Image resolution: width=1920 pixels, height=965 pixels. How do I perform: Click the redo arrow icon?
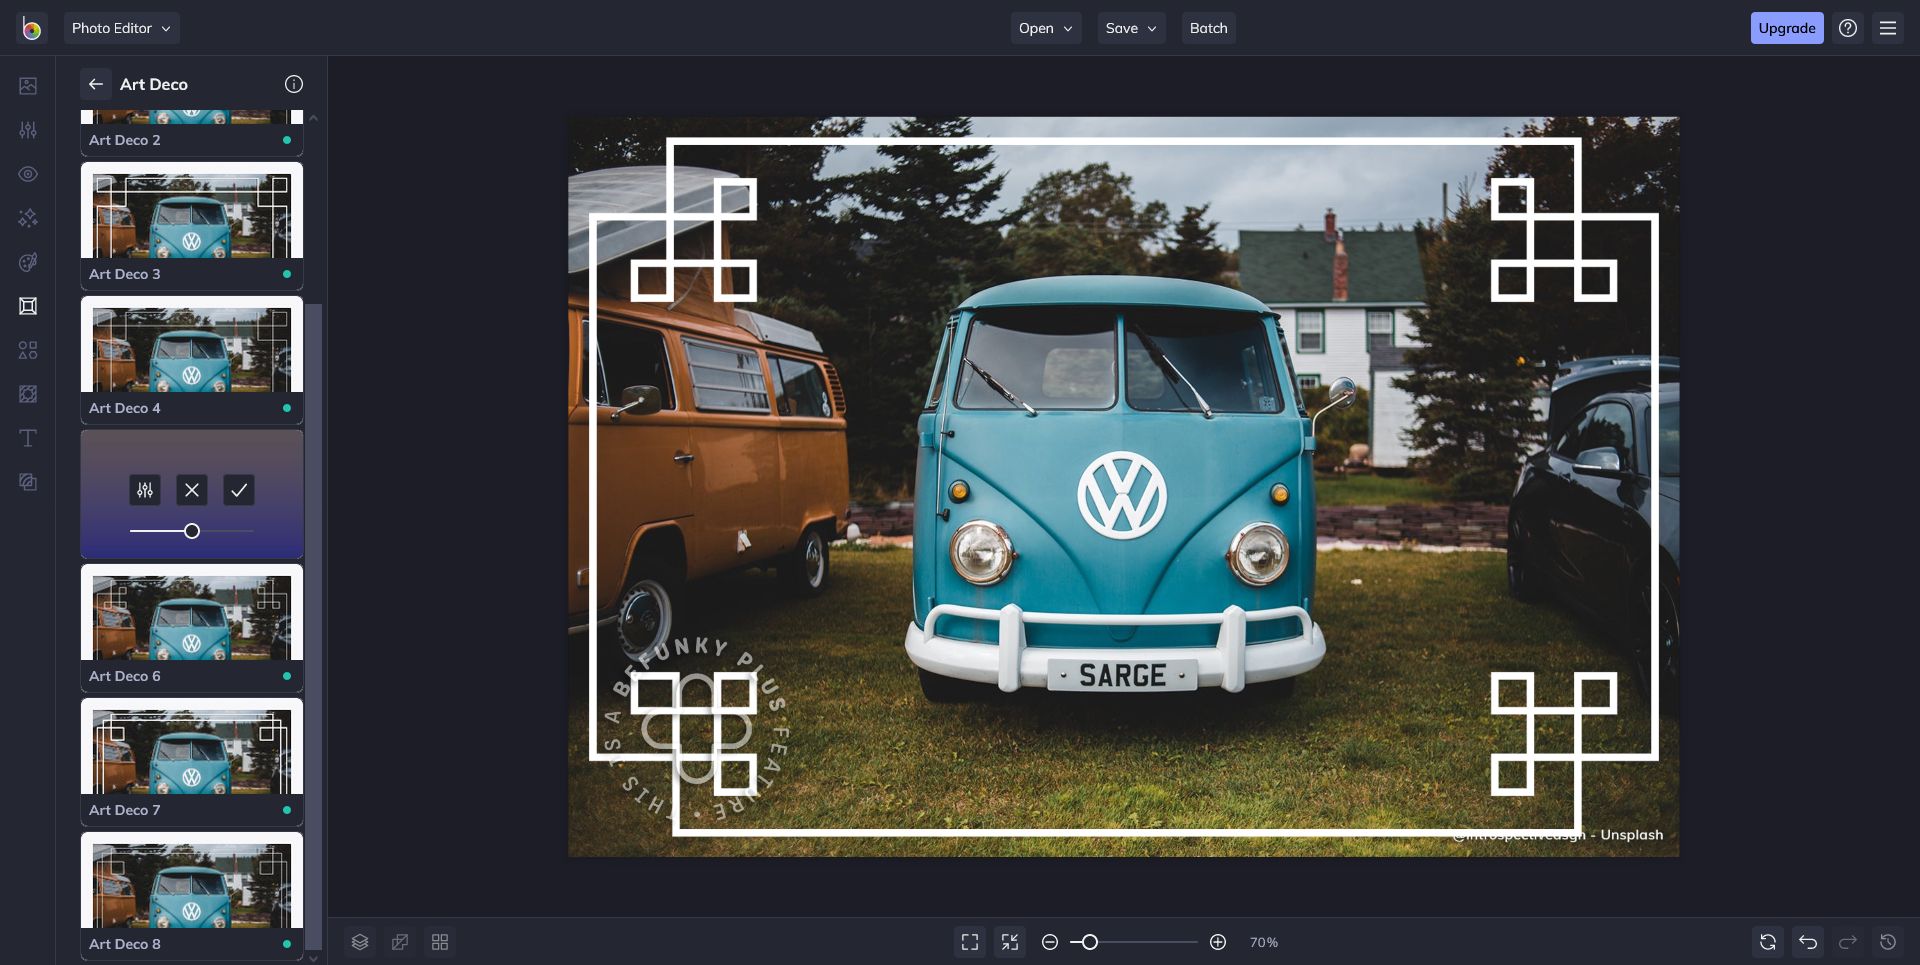coord(1848,942)
